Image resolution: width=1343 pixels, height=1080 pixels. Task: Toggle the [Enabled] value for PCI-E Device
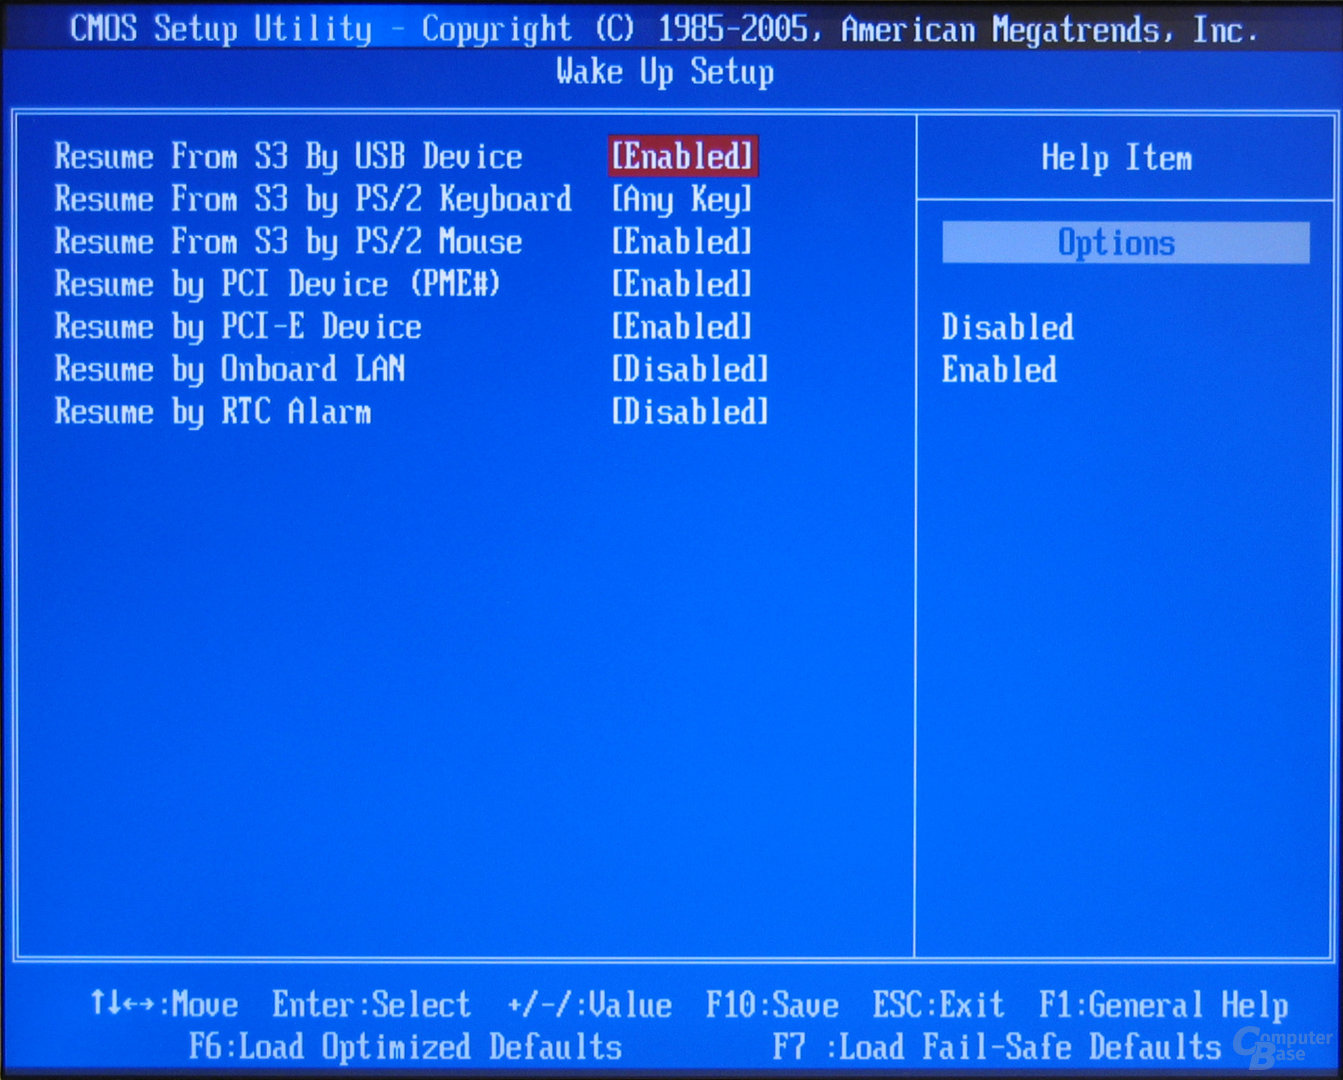681,327
